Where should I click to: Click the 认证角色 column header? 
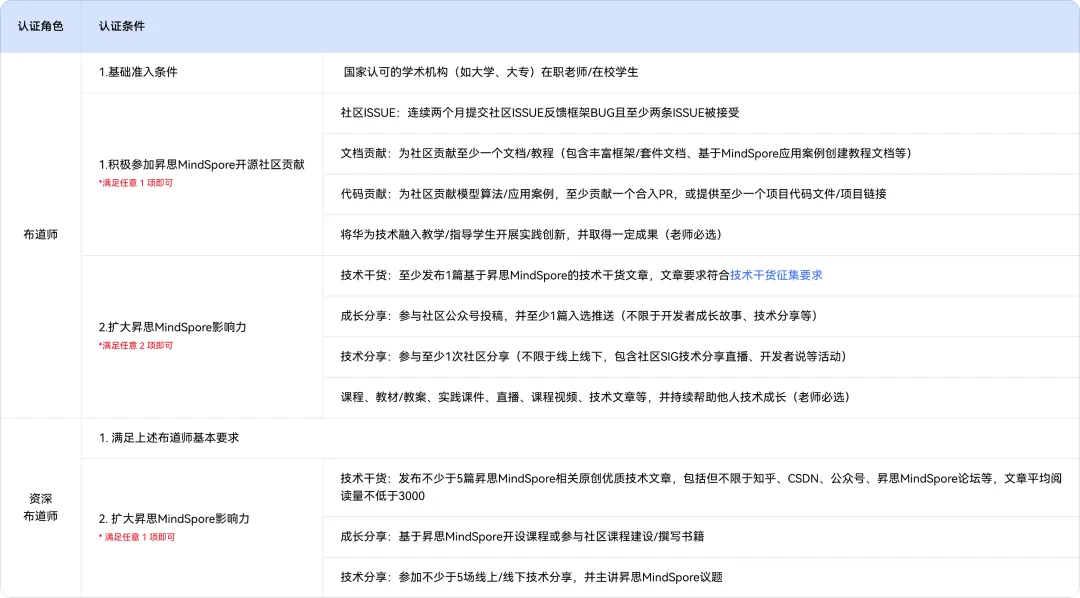click(x=41, y=26)
